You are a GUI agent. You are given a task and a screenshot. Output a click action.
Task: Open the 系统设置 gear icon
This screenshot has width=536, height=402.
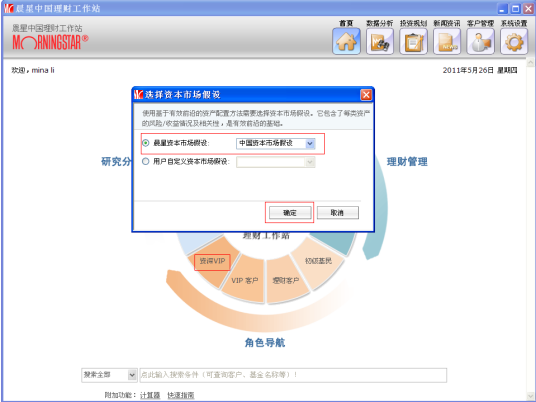514,41
